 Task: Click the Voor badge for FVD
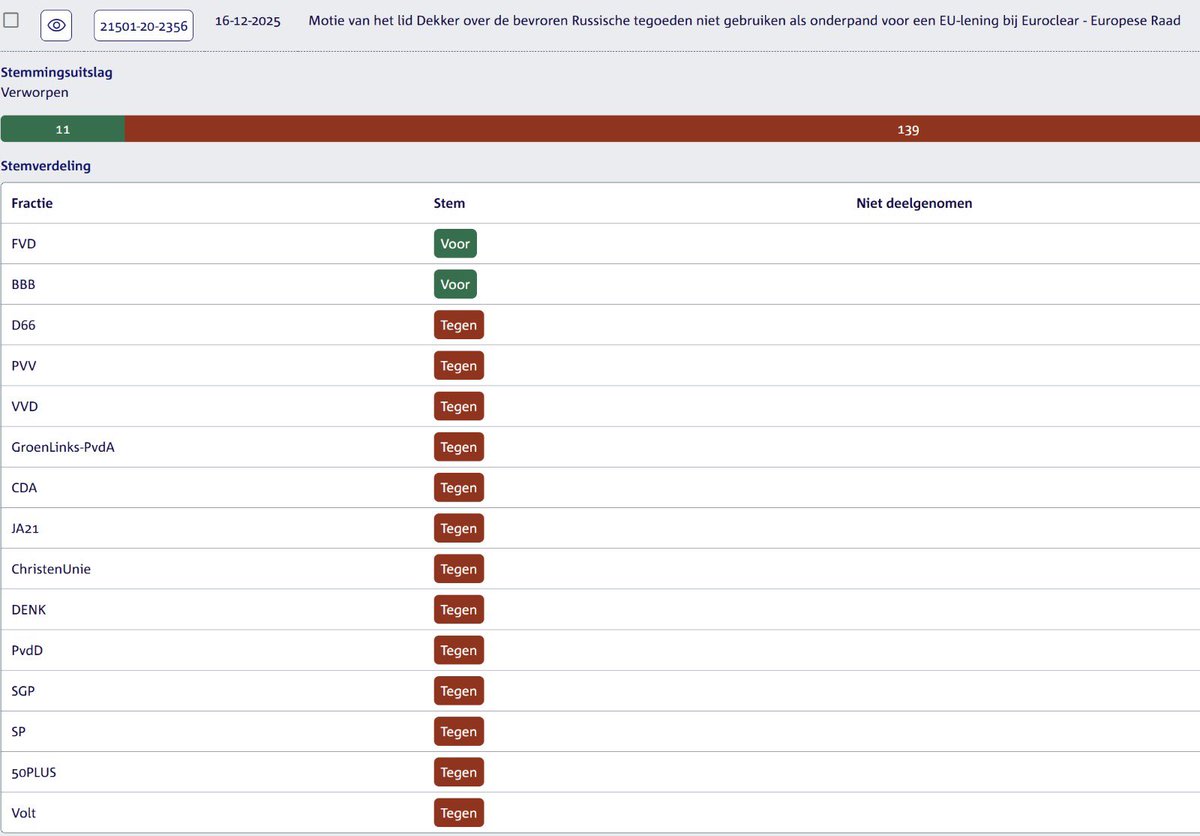[x=455, y=244]
